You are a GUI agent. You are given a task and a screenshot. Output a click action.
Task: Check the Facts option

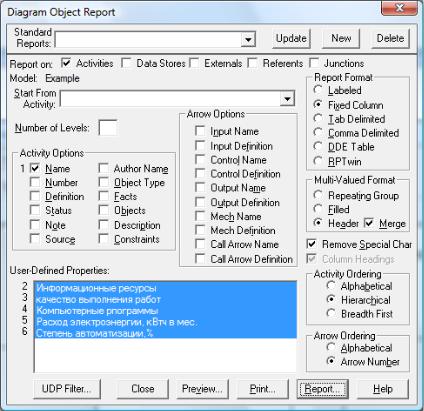coord(104,196)
